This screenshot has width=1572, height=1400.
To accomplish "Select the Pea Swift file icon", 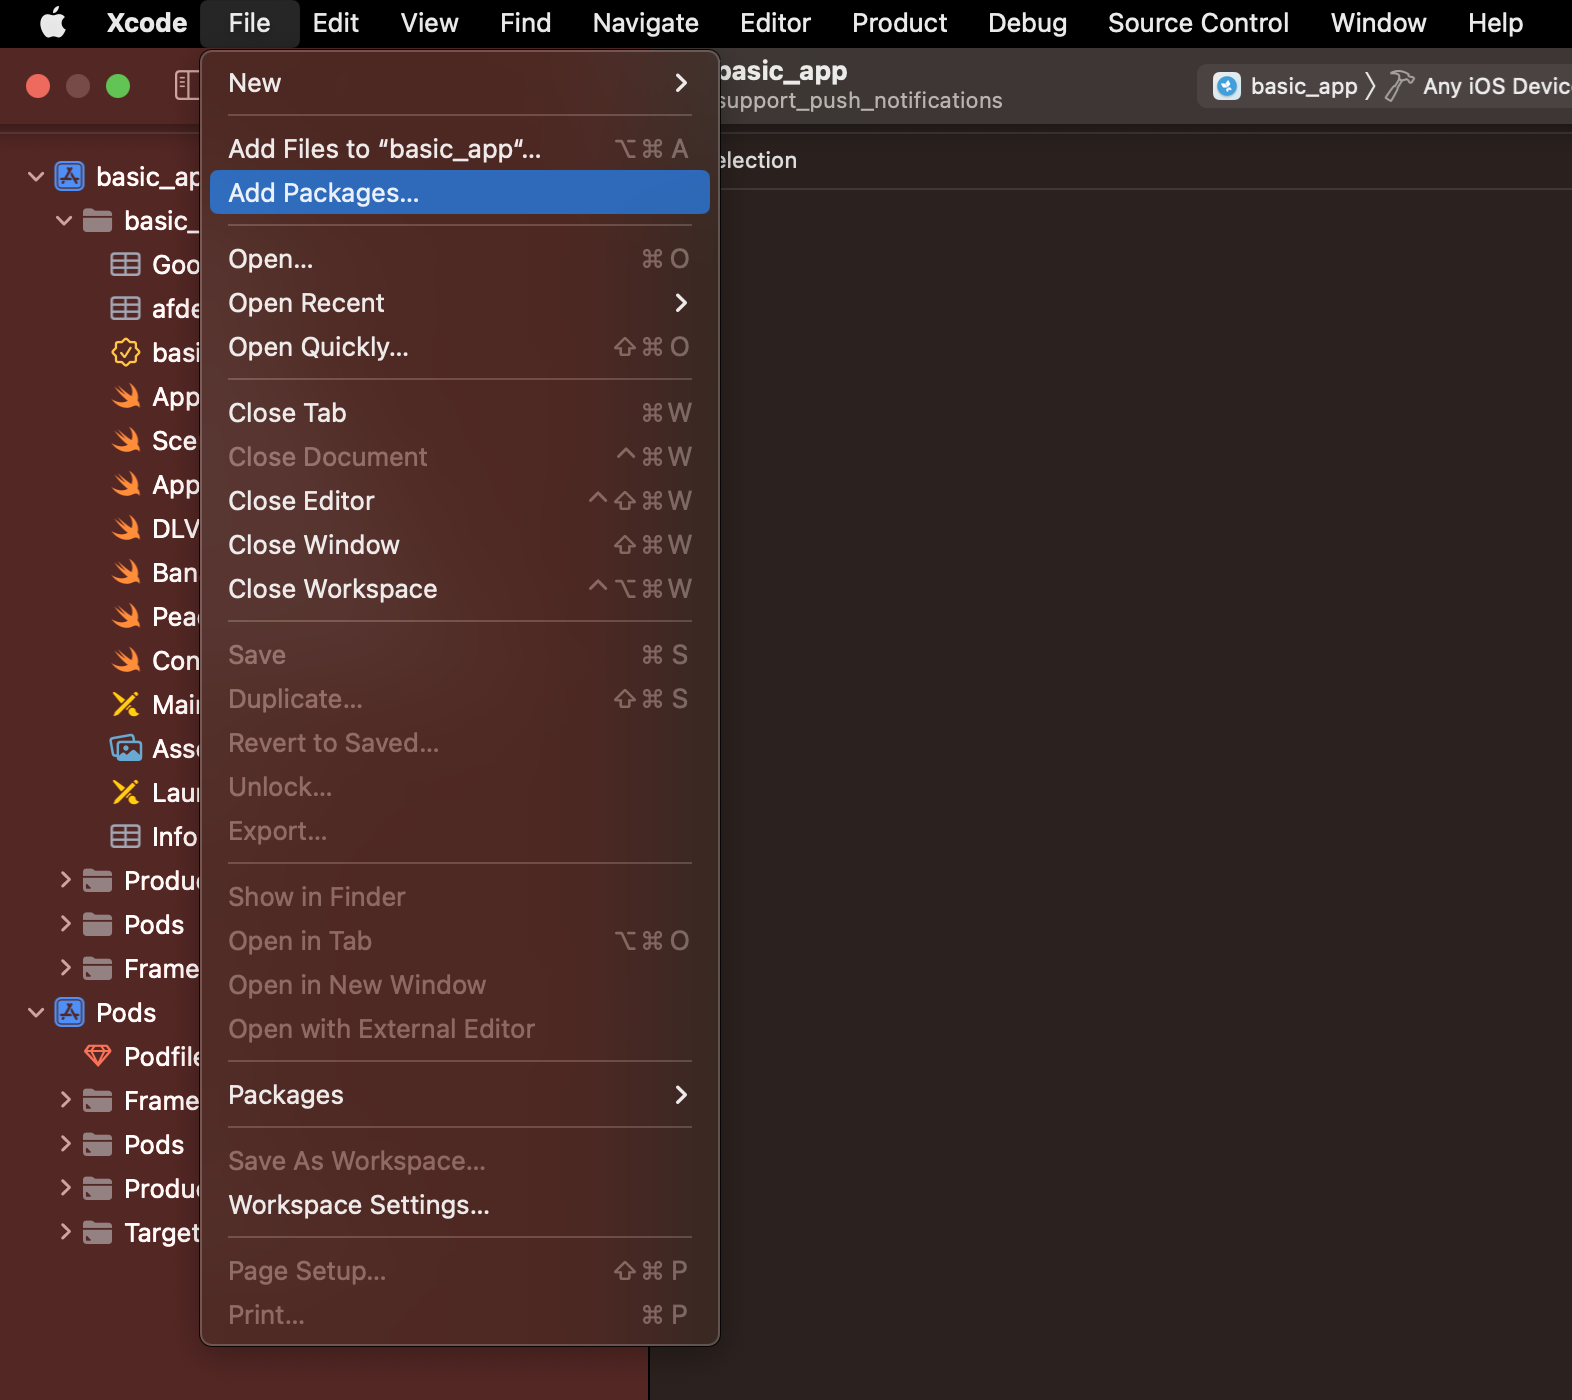I will pyautogui.click(x=126, y=616).
